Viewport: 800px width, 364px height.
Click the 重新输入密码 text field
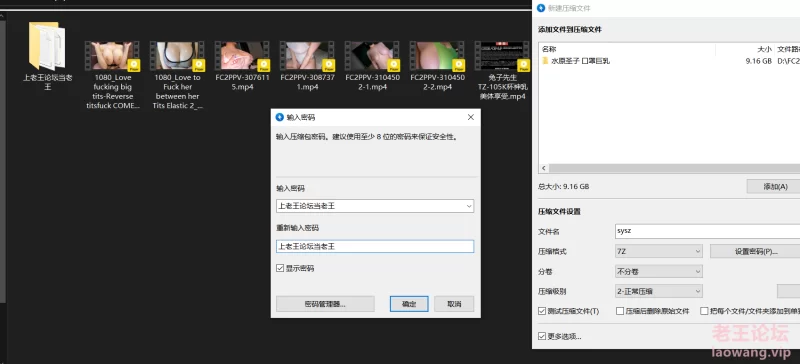[x=375, y=246]
